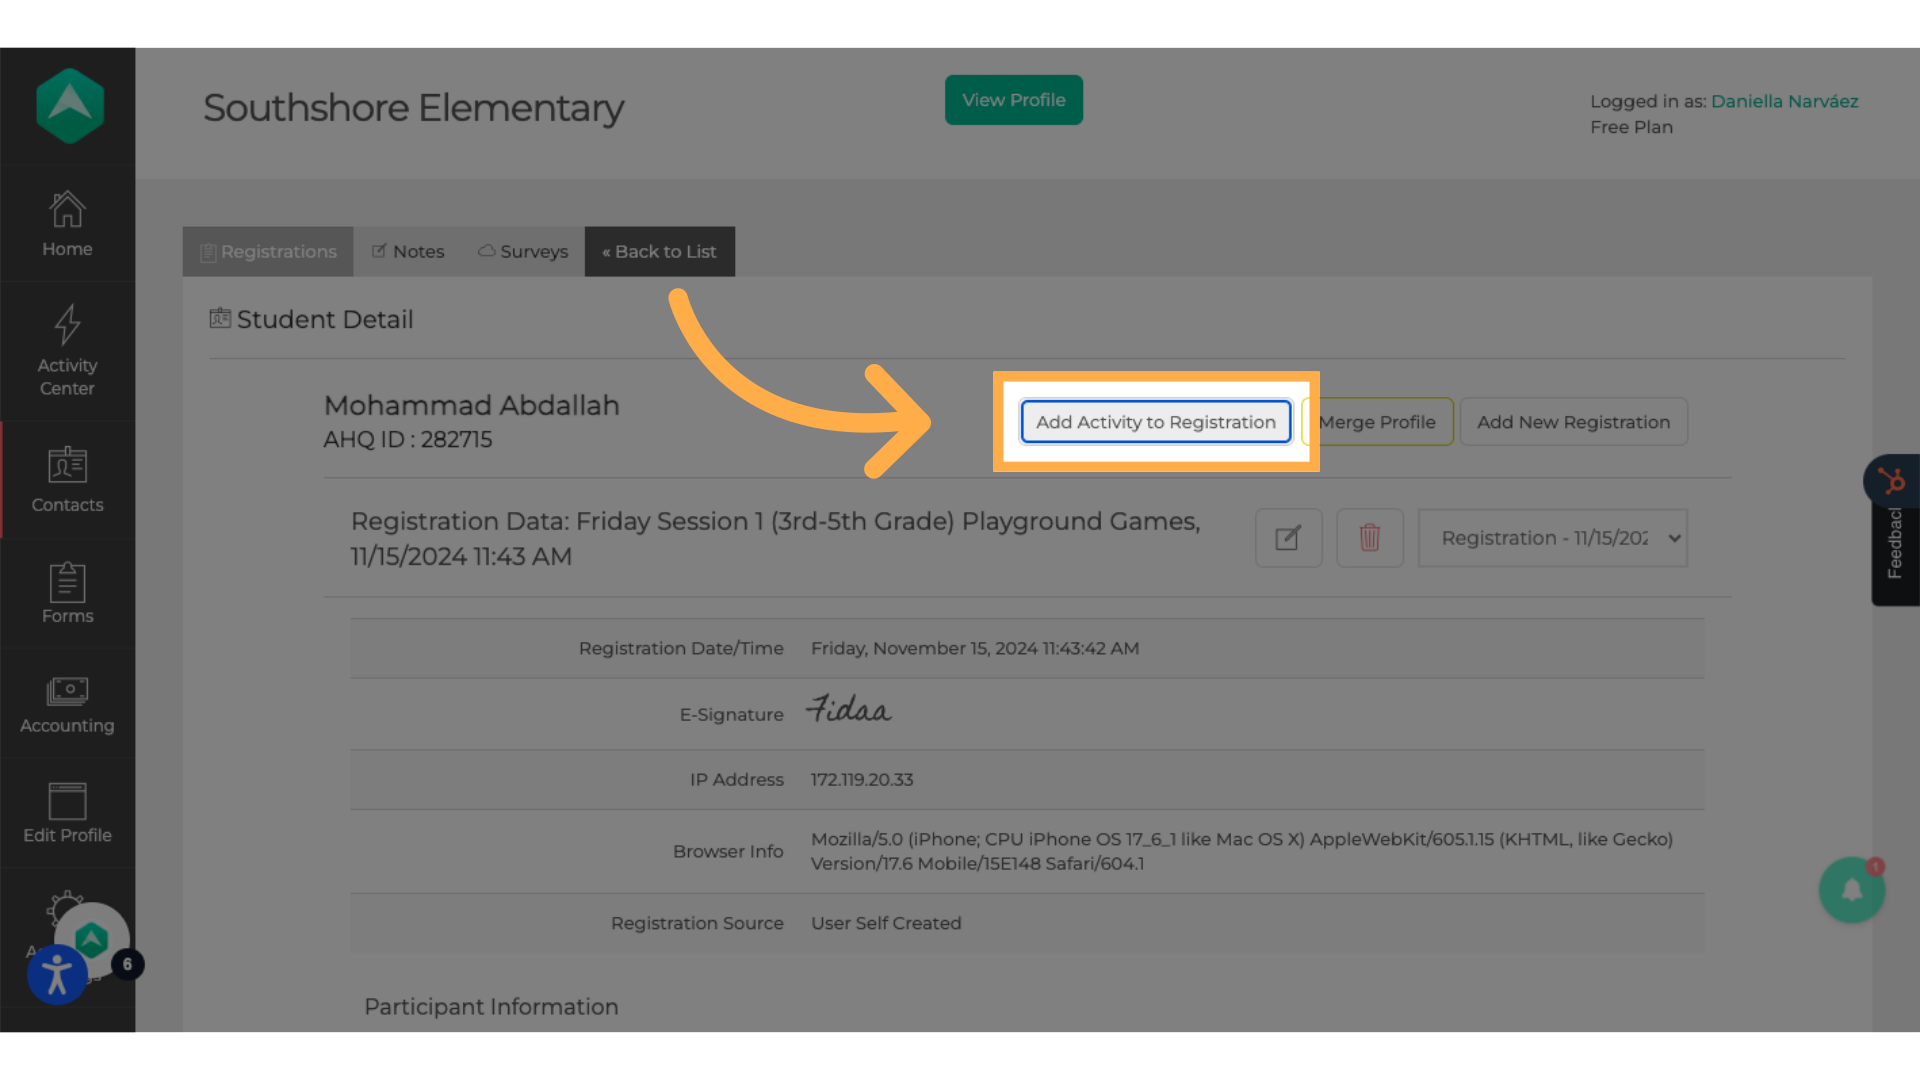
Task: Open Contacts in the sidebar
Action: (x=67, y=480)
